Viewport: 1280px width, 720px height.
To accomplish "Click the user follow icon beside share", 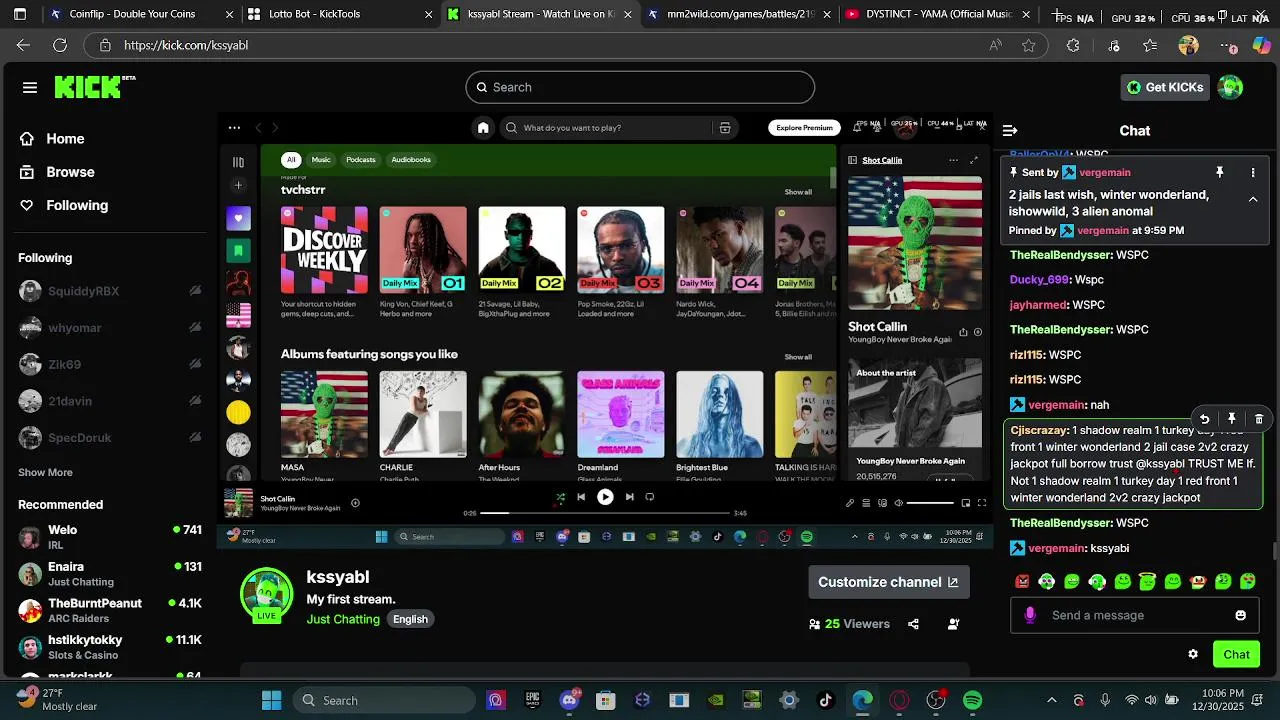I will tap(953, 624).
